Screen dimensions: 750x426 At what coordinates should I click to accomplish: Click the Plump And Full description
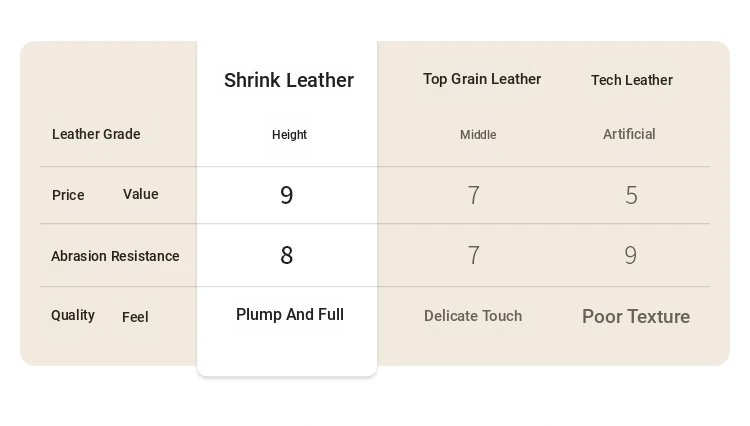pos(290,315)
